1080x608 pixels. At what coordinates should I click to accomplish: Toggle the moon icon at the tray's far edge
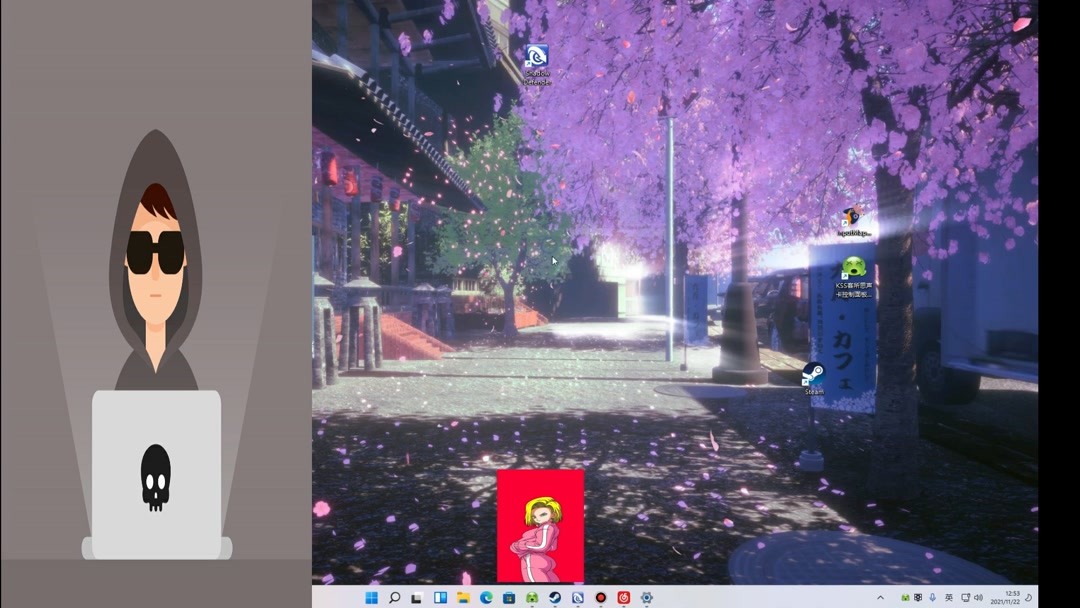coord(1028,598)
